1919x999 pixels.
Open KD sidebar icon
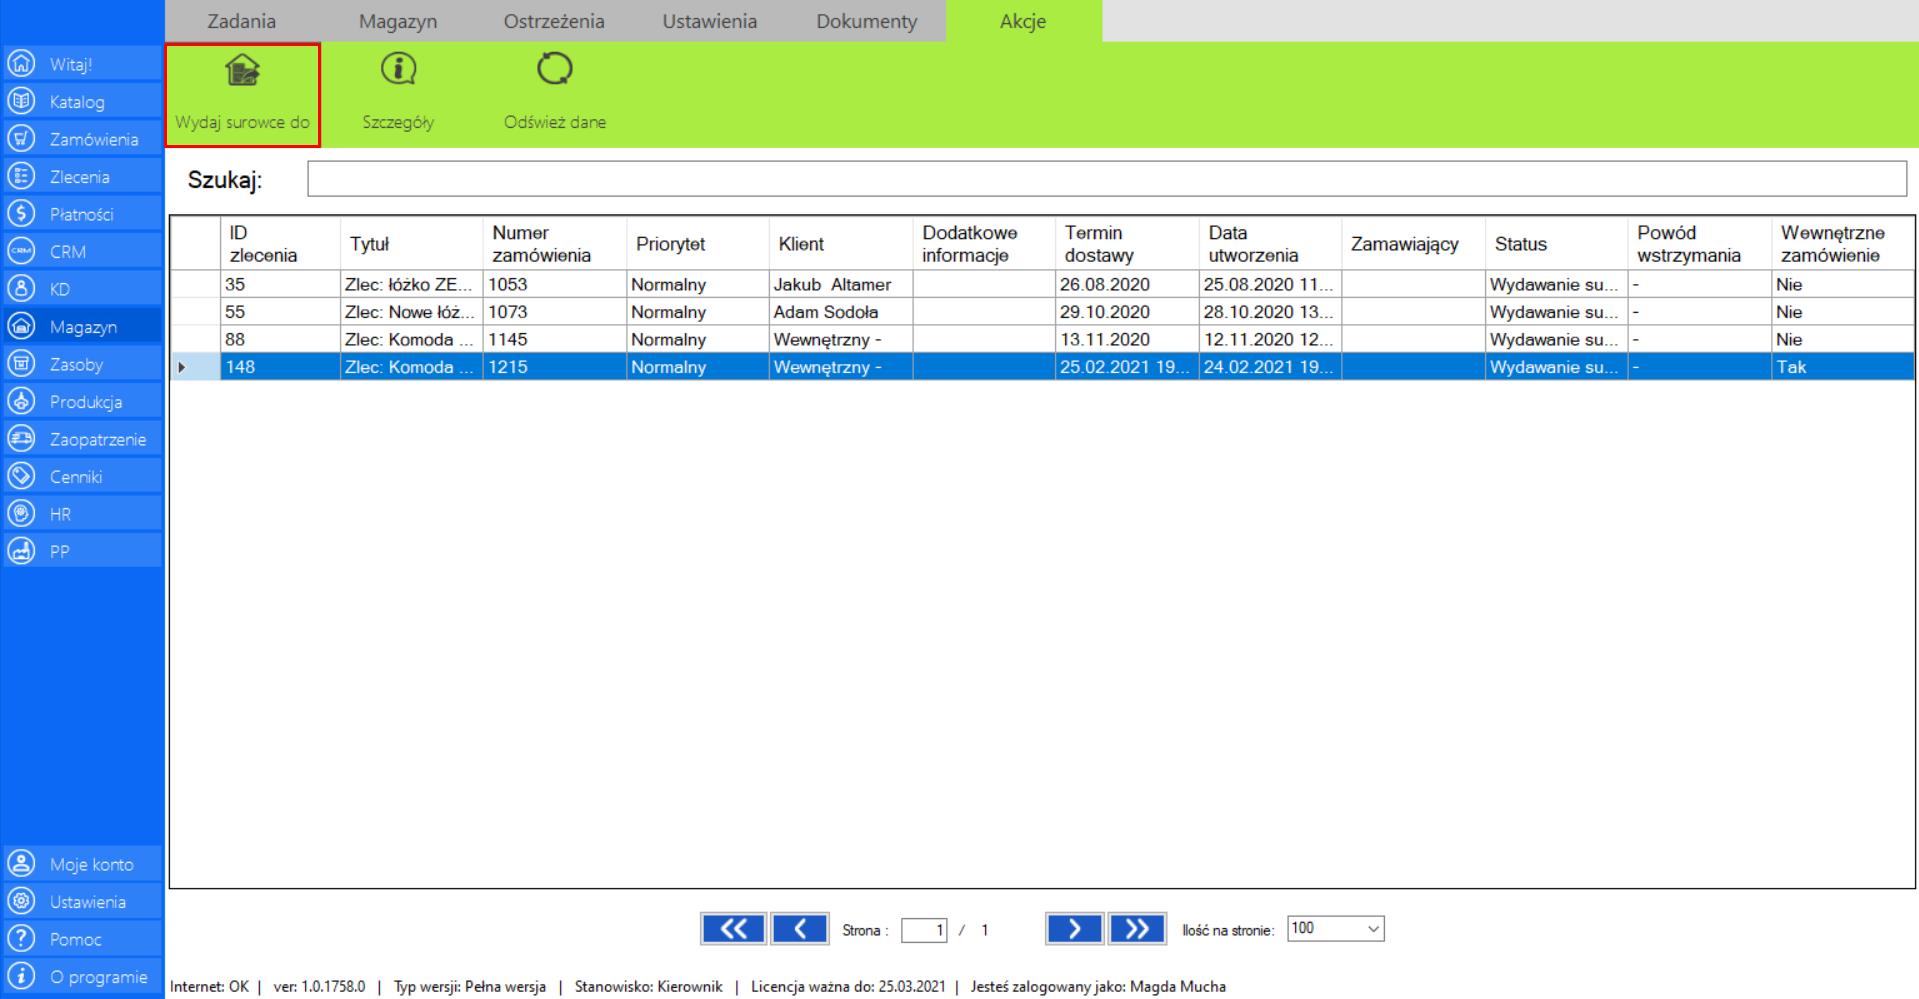tap(20, 289)
